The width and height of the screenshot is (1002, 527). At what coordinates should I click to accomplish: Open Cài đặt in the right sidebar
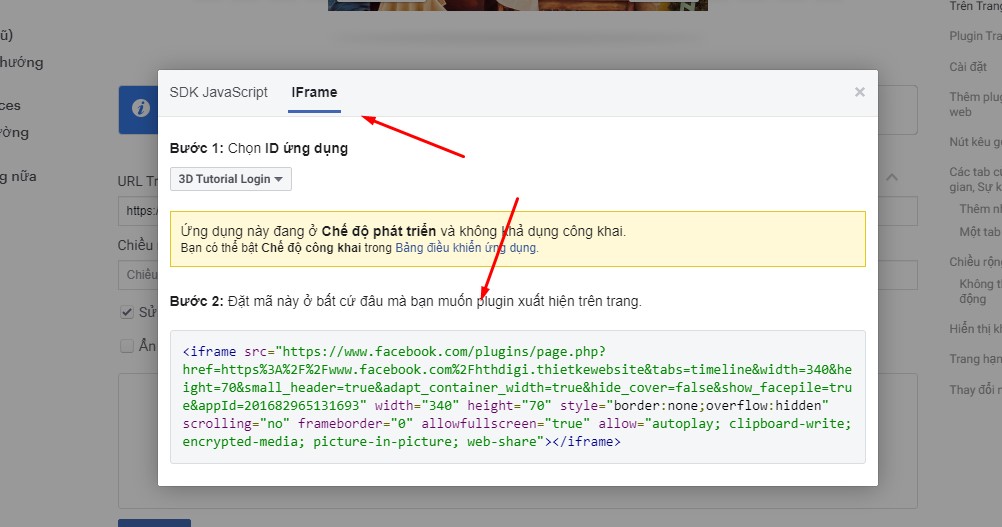[x=967, y=66]
